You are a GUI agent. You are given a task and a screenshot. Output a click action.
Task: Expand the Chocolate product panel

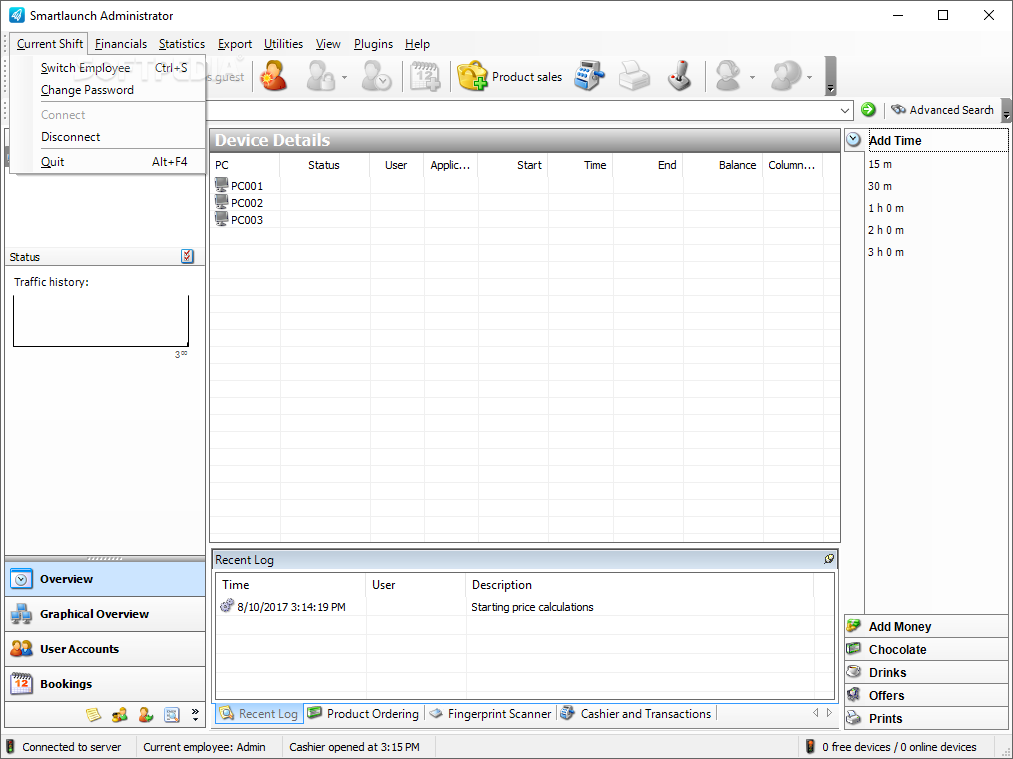tap(926, 649)
